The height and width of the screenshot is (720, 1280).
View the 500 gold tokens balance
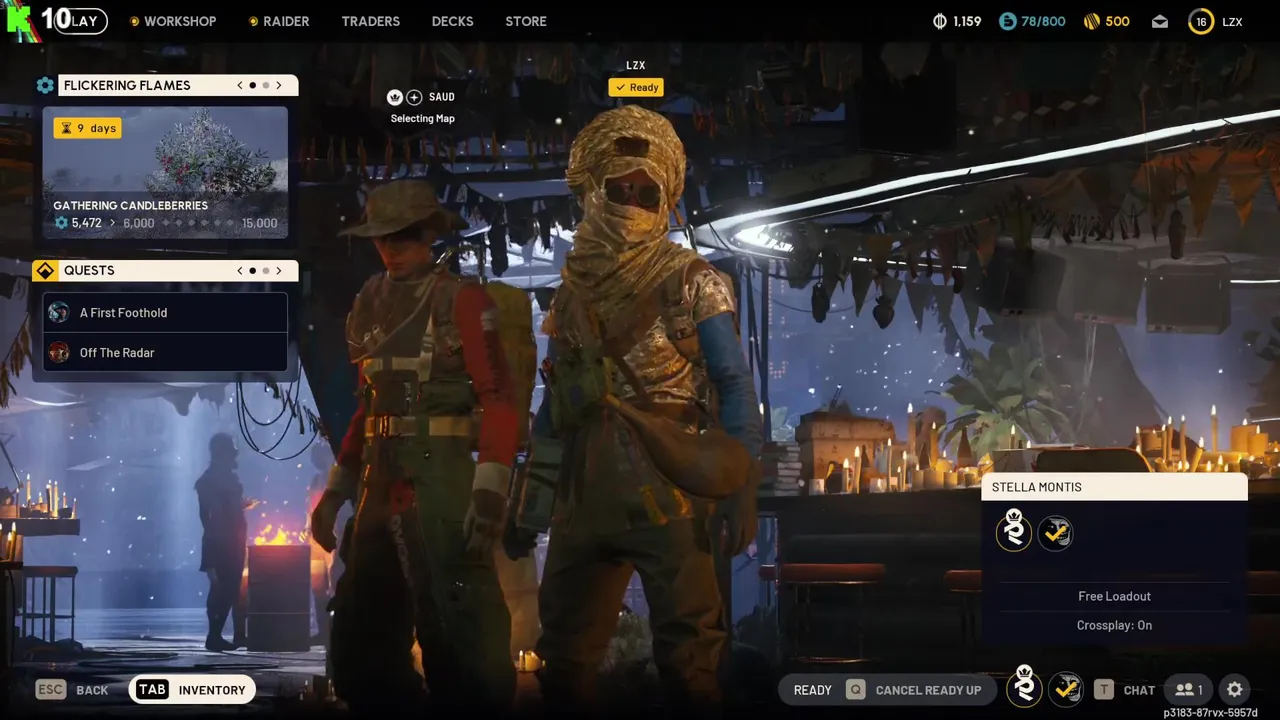tap(1107, 21)
